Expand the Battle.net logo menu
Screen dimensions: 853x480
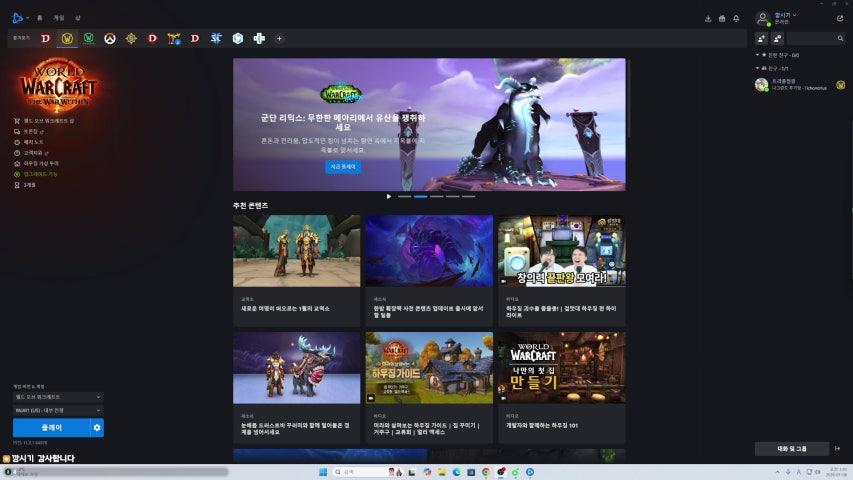(18, 18)
